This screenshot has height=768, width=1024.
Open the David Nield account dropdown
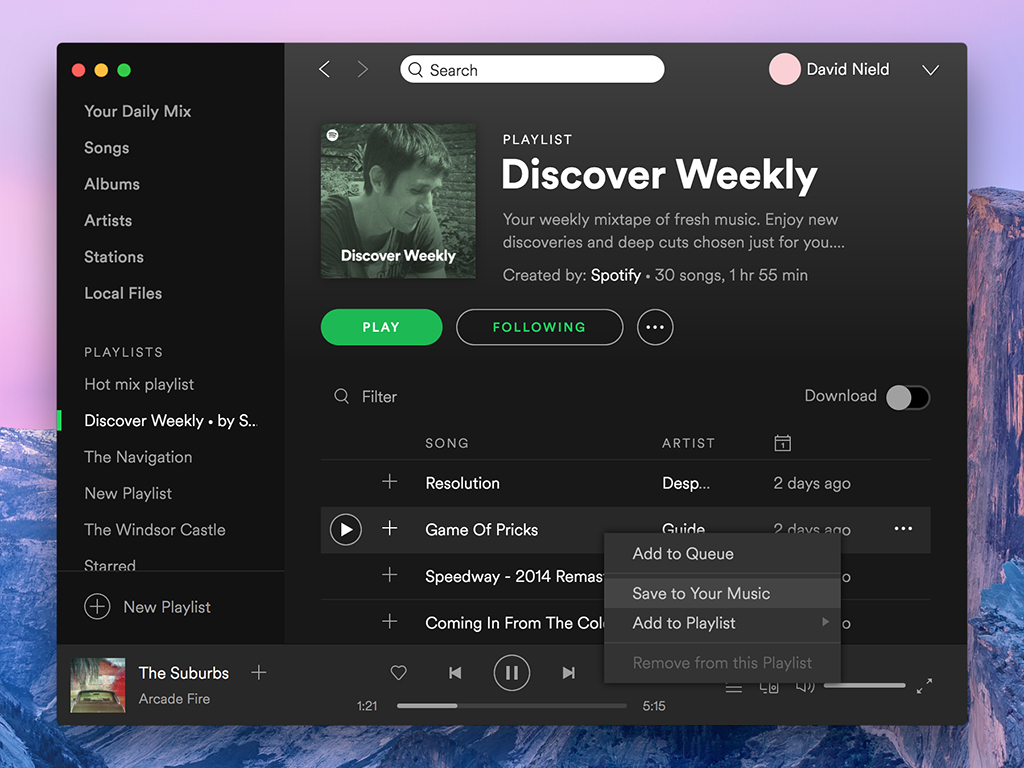(930, 70)
